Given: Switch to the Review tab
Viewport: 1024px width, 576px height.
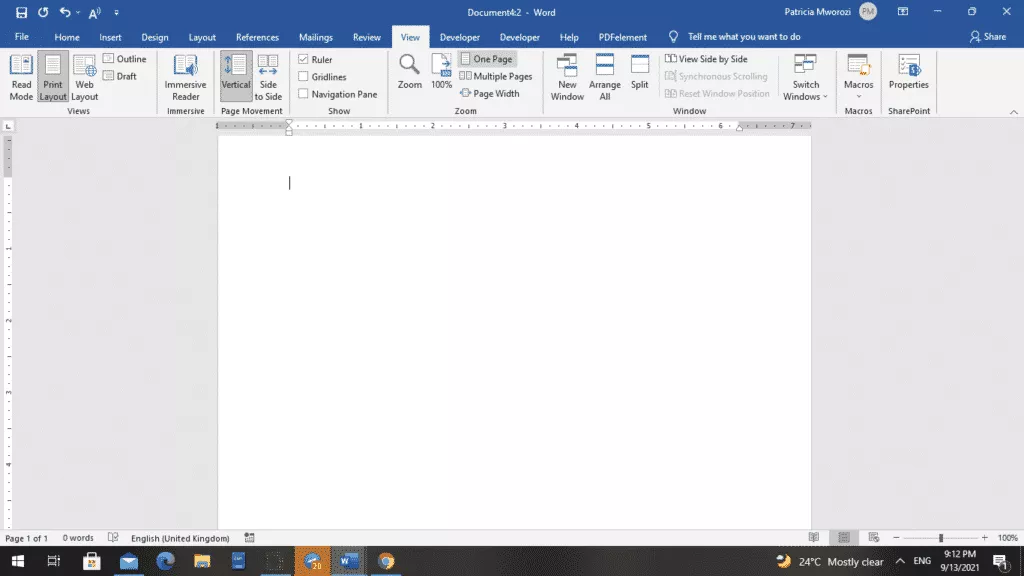Looking at the screenshot, I should coord(367,37).
